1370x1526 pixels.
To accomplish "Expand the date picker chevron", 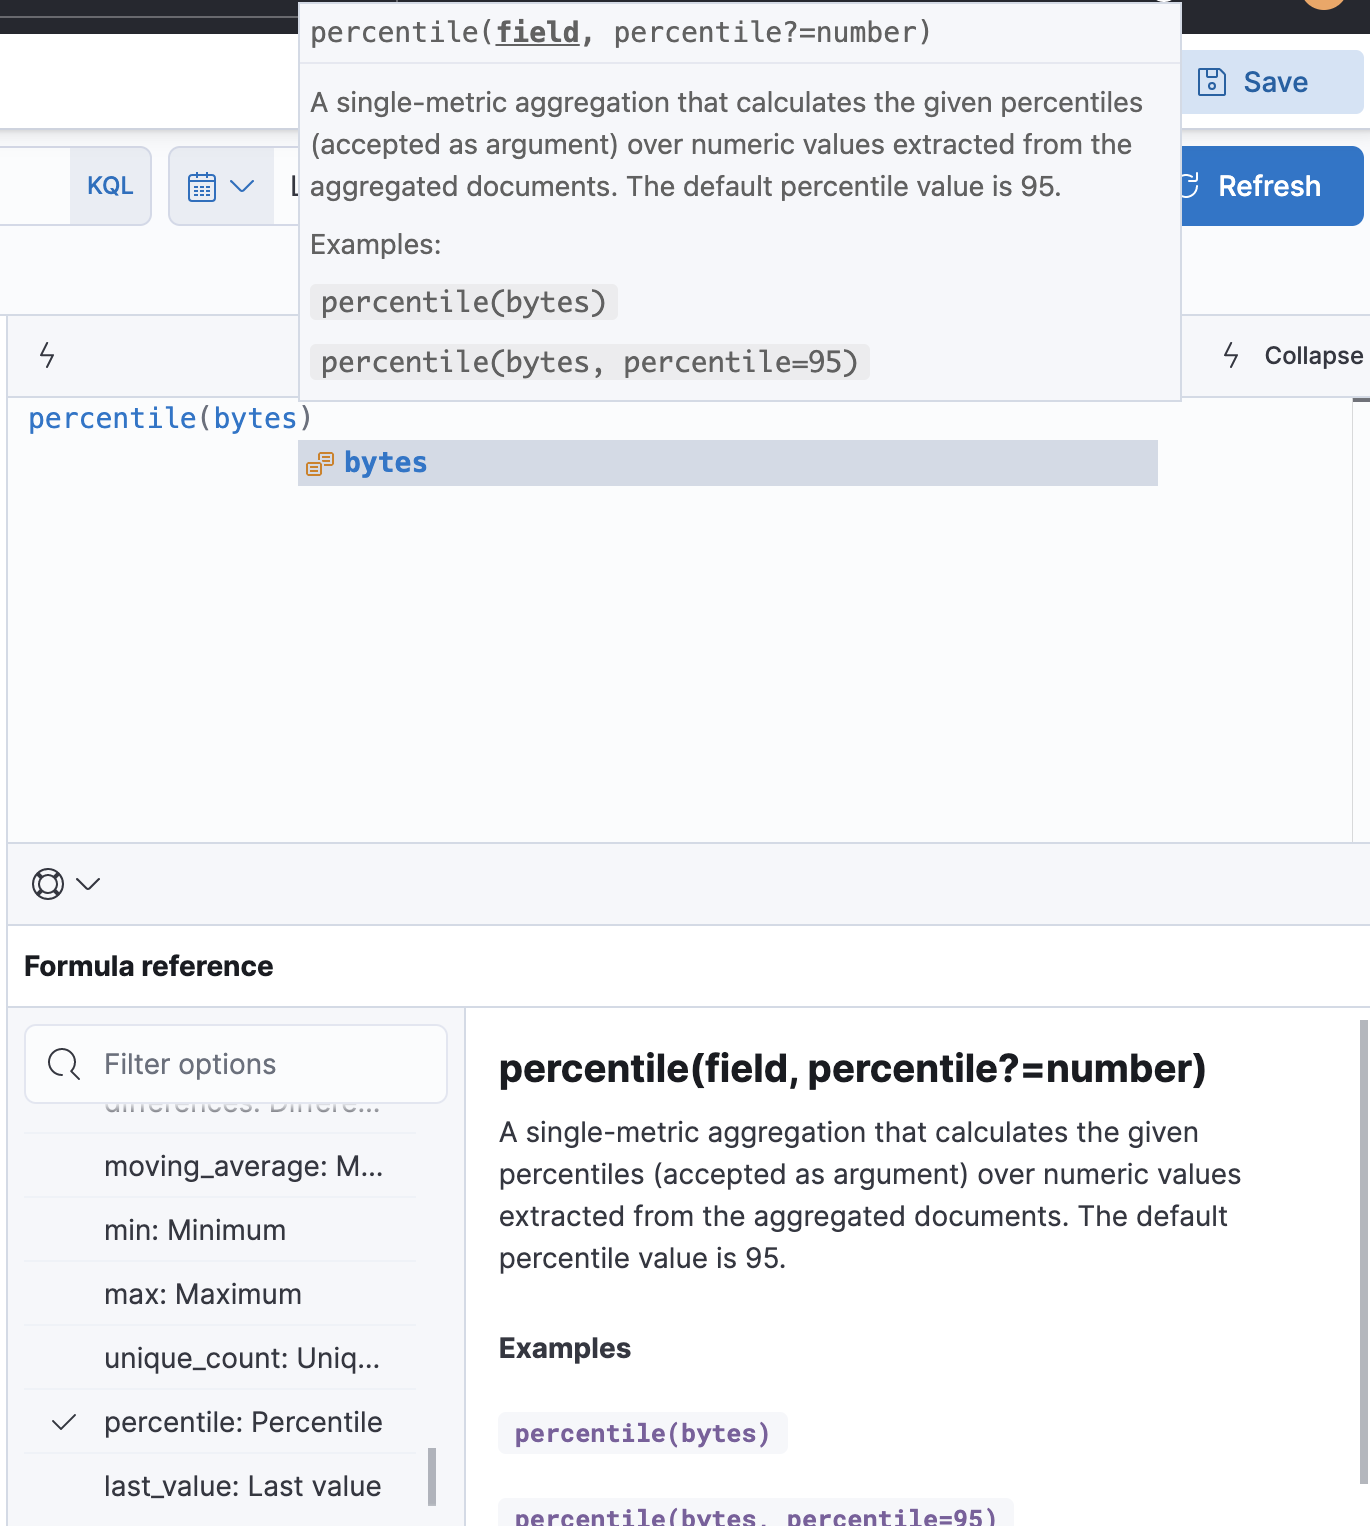I will pyautogui.click(x=242, y=186).
